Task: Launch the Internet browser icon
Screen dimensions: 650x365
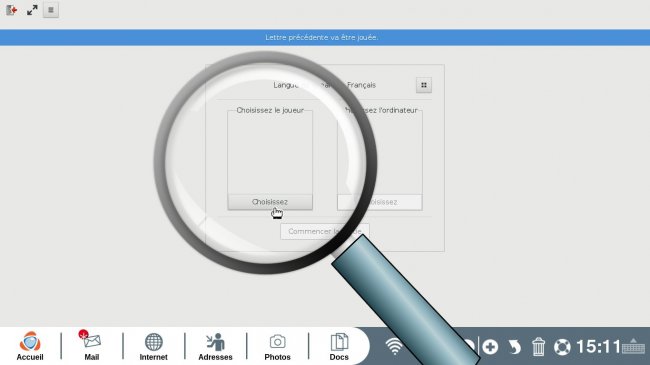Action: click(x=153, y=346)
